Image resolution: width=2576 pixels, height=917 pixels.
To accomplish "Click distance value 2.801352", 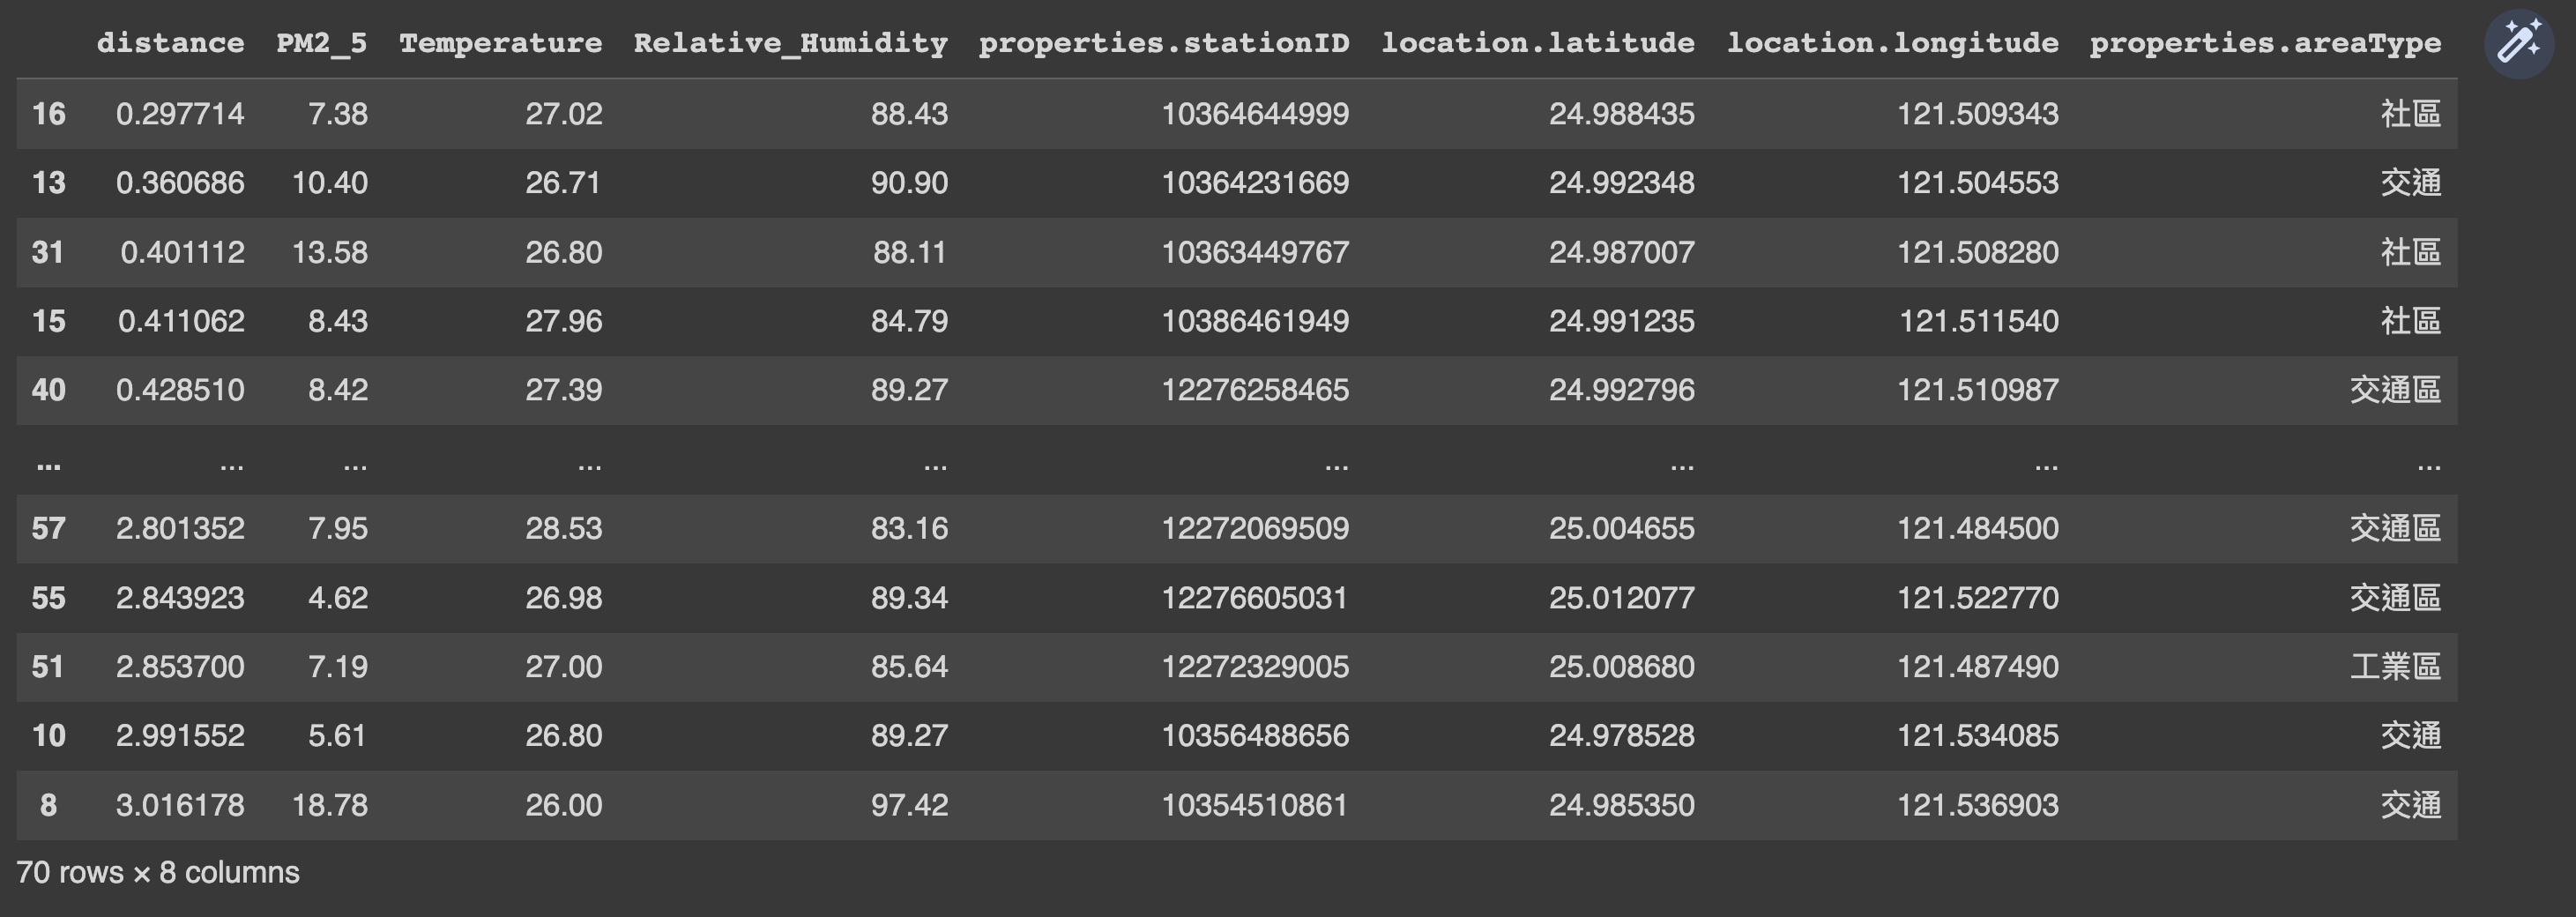I will 180,528.
